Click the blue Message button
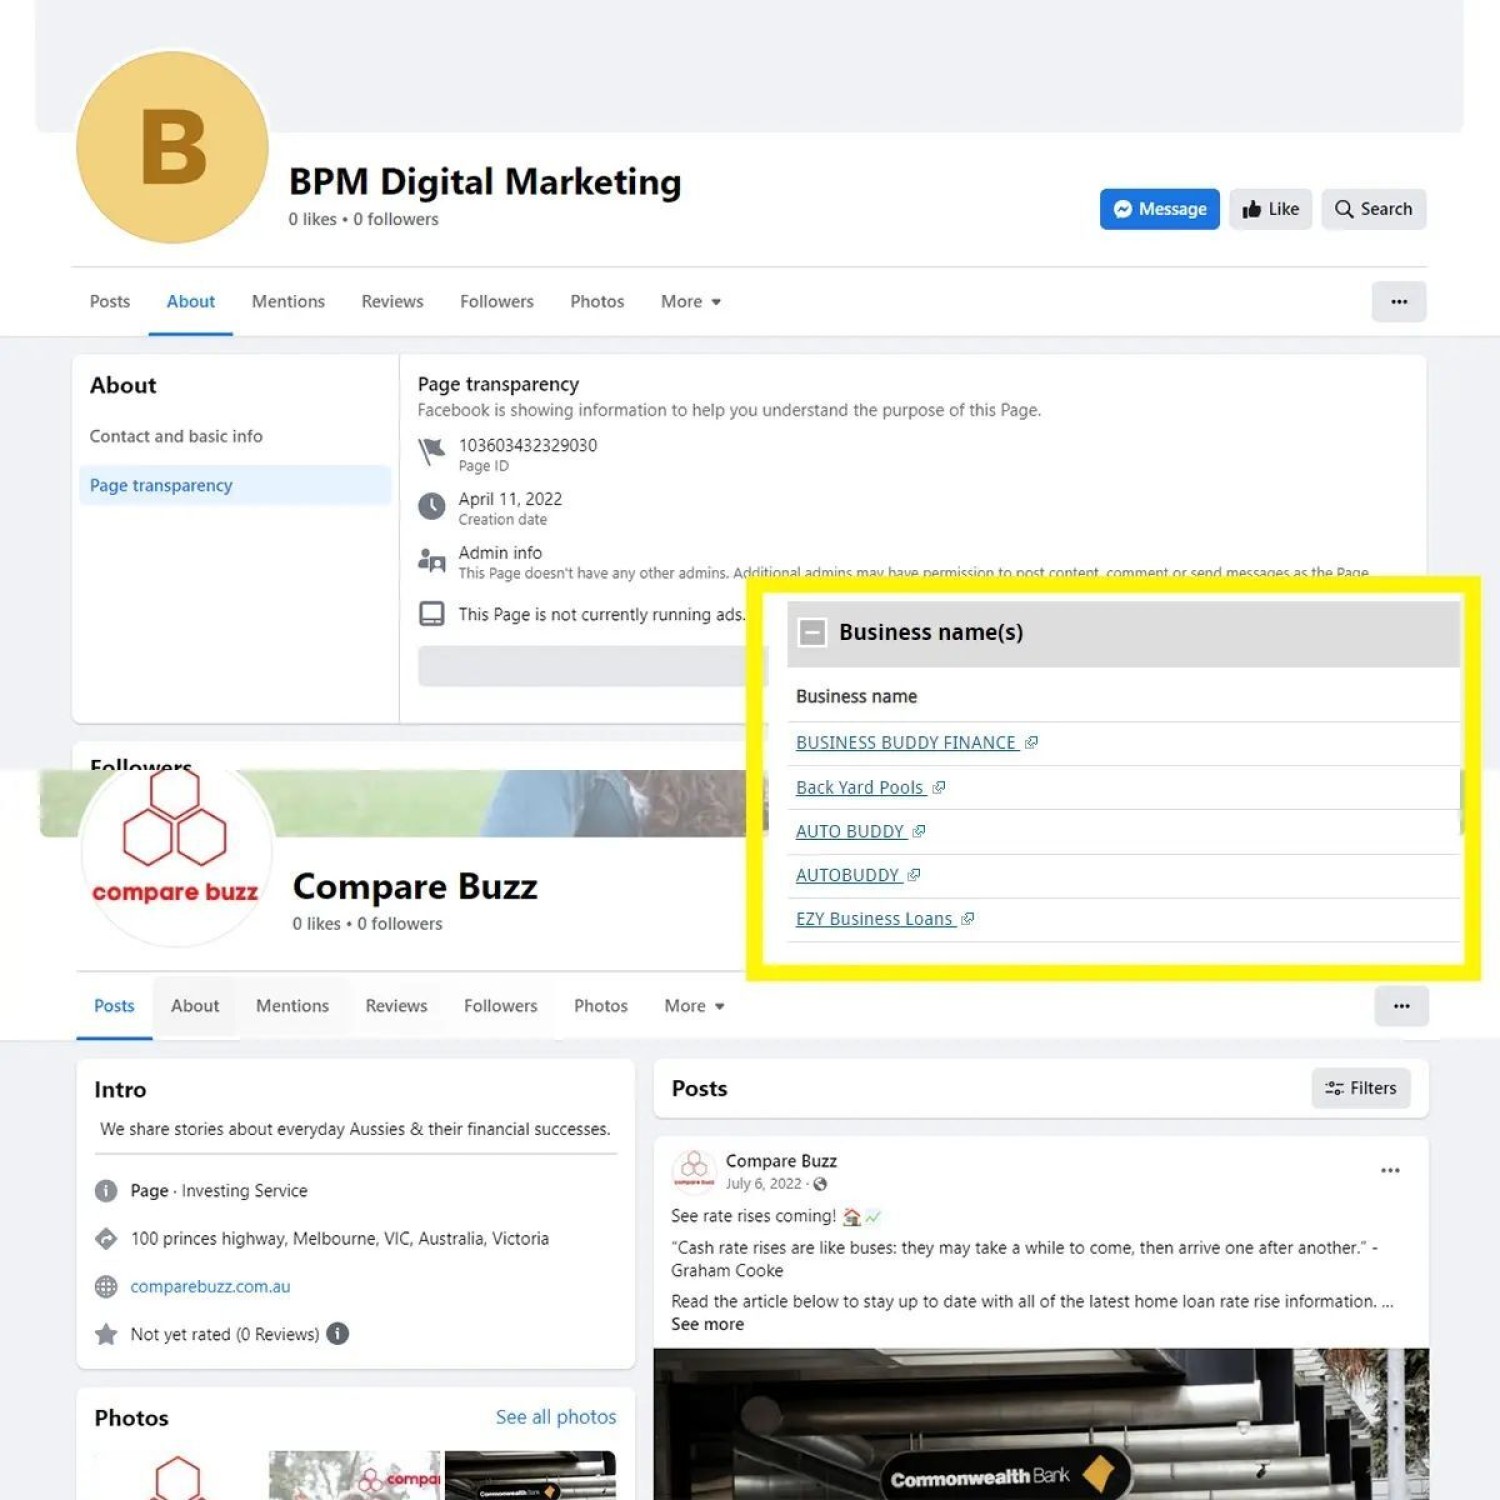This screenshot has height=1500, width=1500. pos(1159,209)
